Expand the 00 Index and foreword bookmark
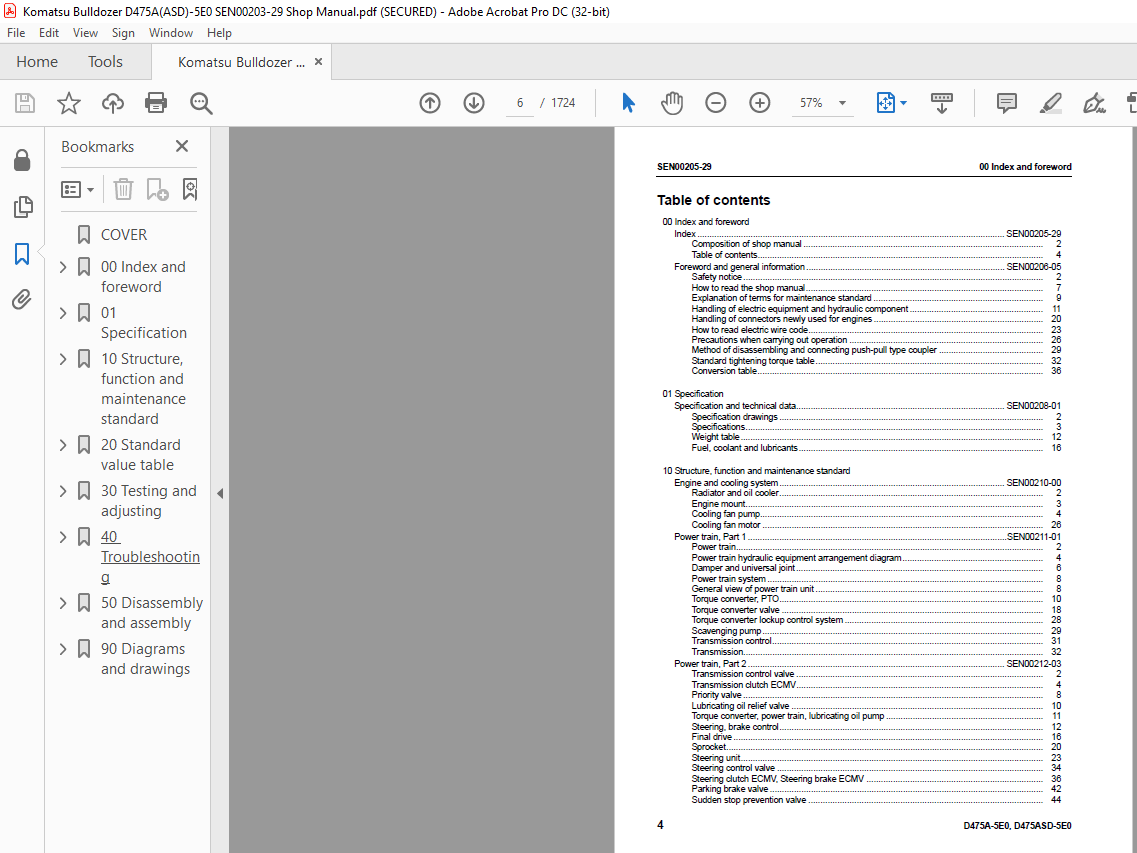The image size is (1137, 853). point(63,267)
